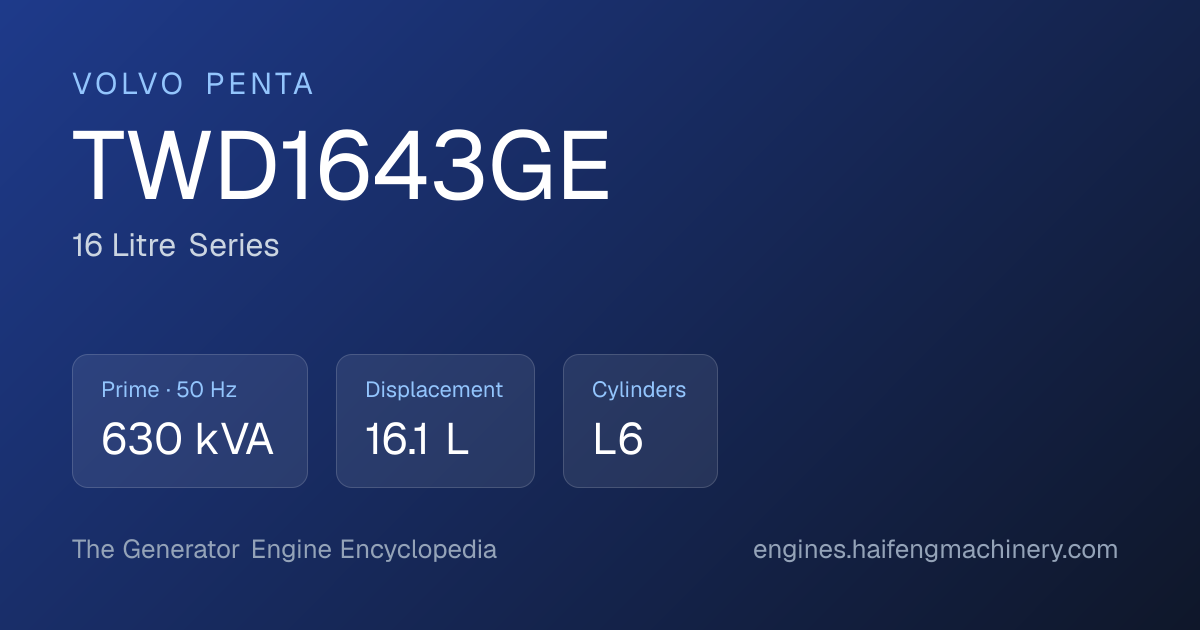Select the L6 cylinder configuration value
The image size is (1200, 630).
pos(618,440)
